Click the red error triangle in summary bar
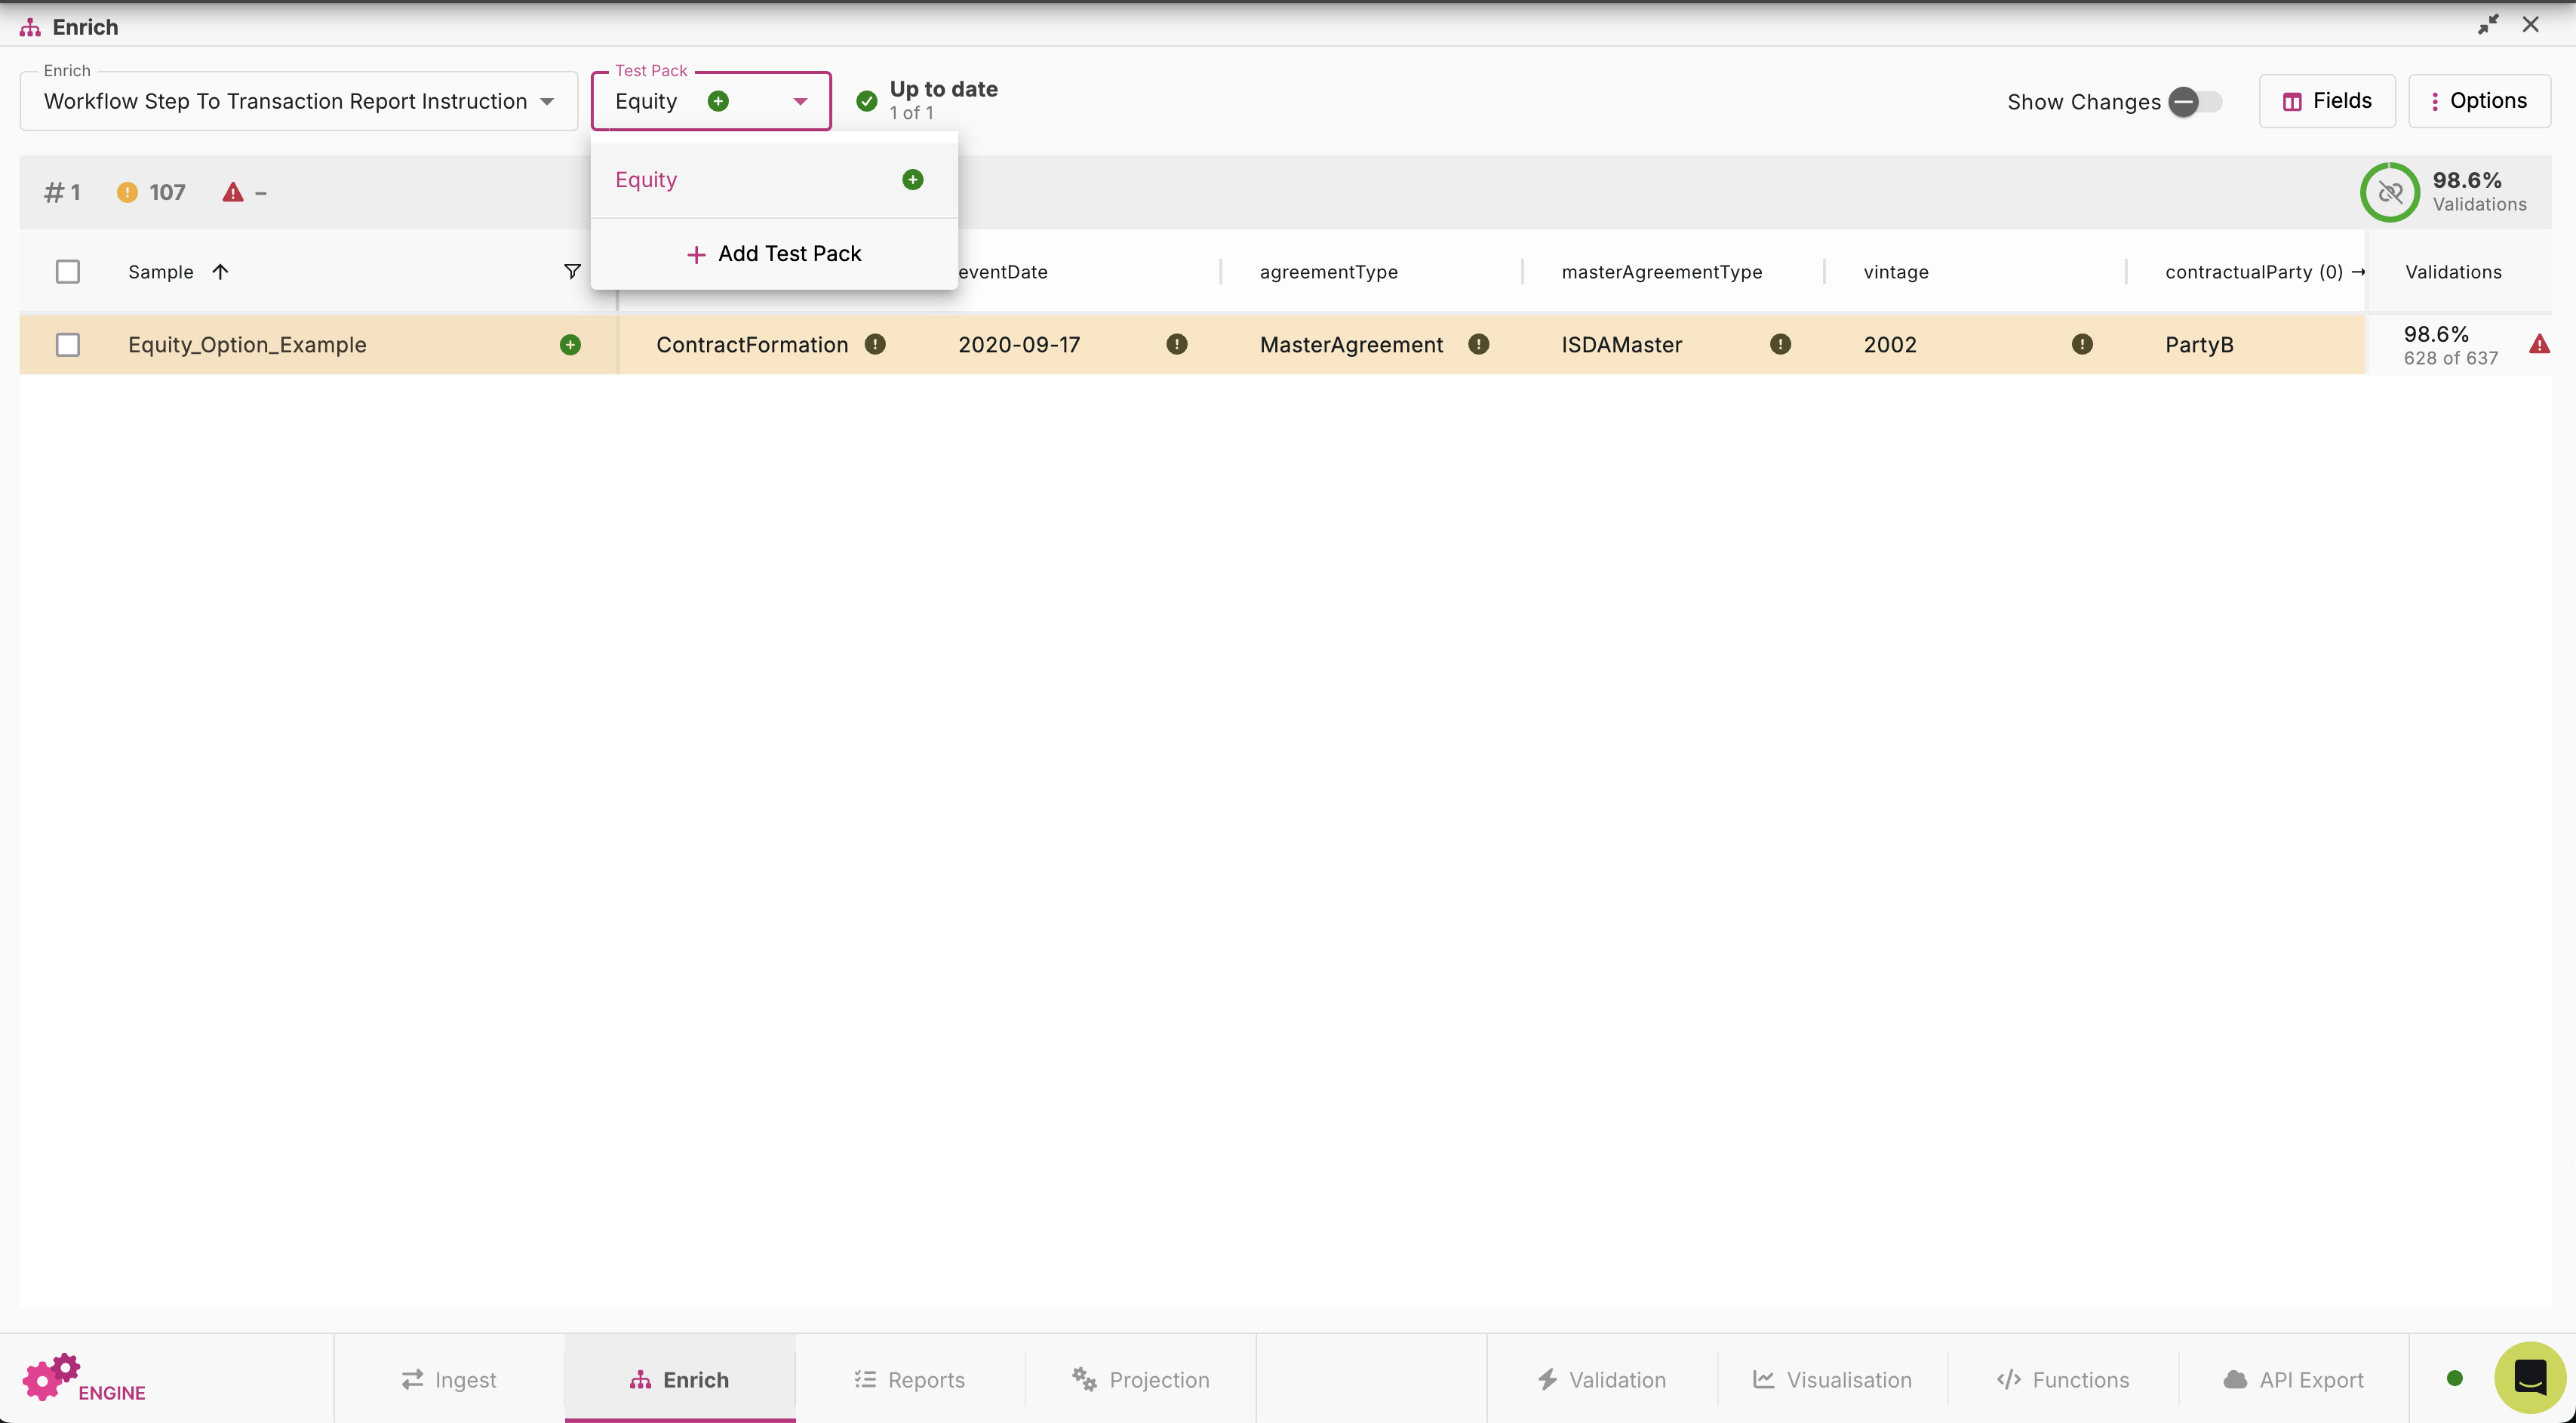The width and height of the screenshot is (2576, 1423). [233, 192]
